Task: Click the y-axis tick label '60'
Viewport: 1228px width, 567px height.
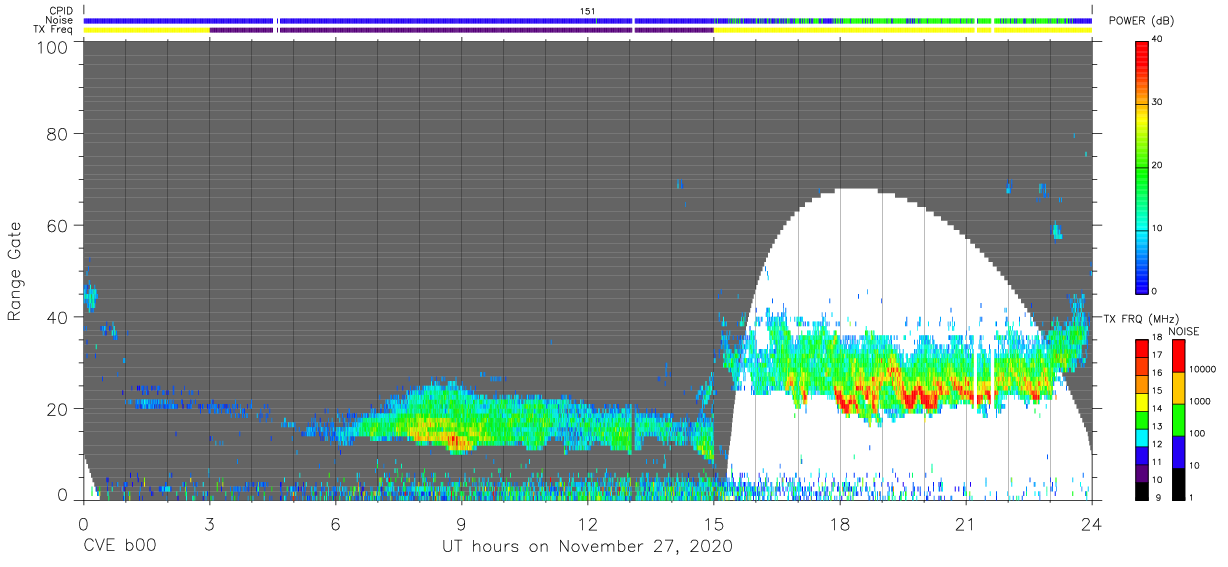Action: [x=57, y=225]
